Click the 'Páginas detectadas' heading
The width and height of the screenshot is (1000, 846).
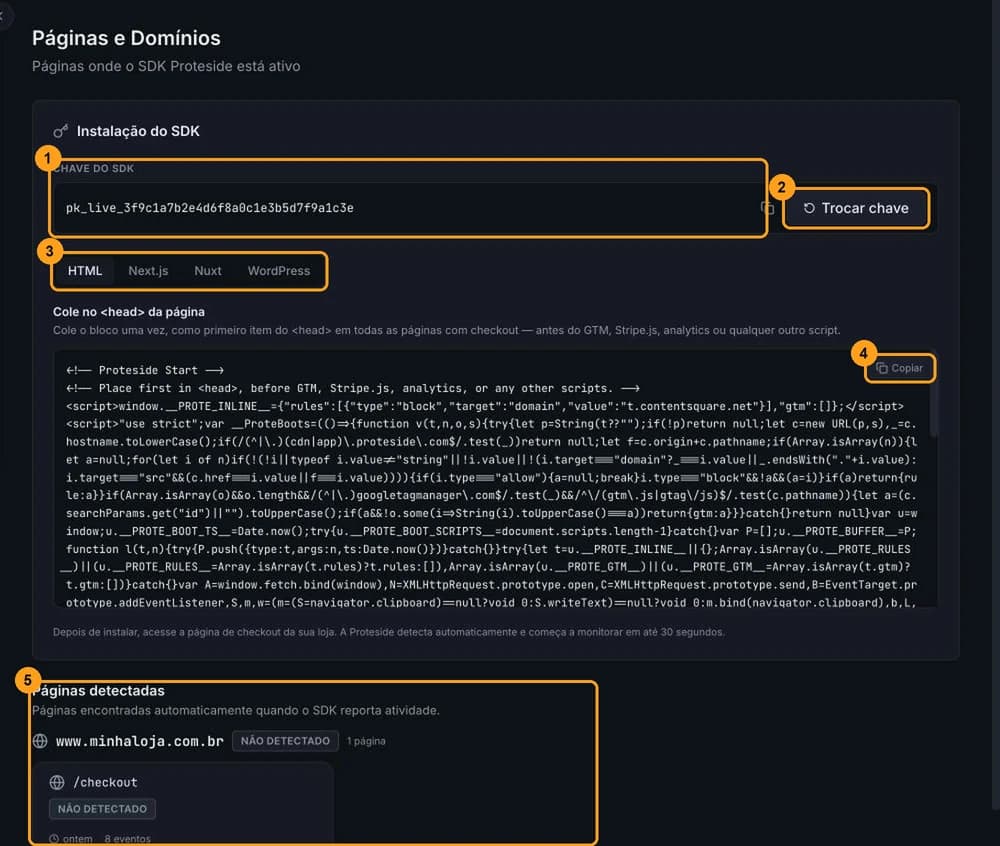(x=99, y=690)
